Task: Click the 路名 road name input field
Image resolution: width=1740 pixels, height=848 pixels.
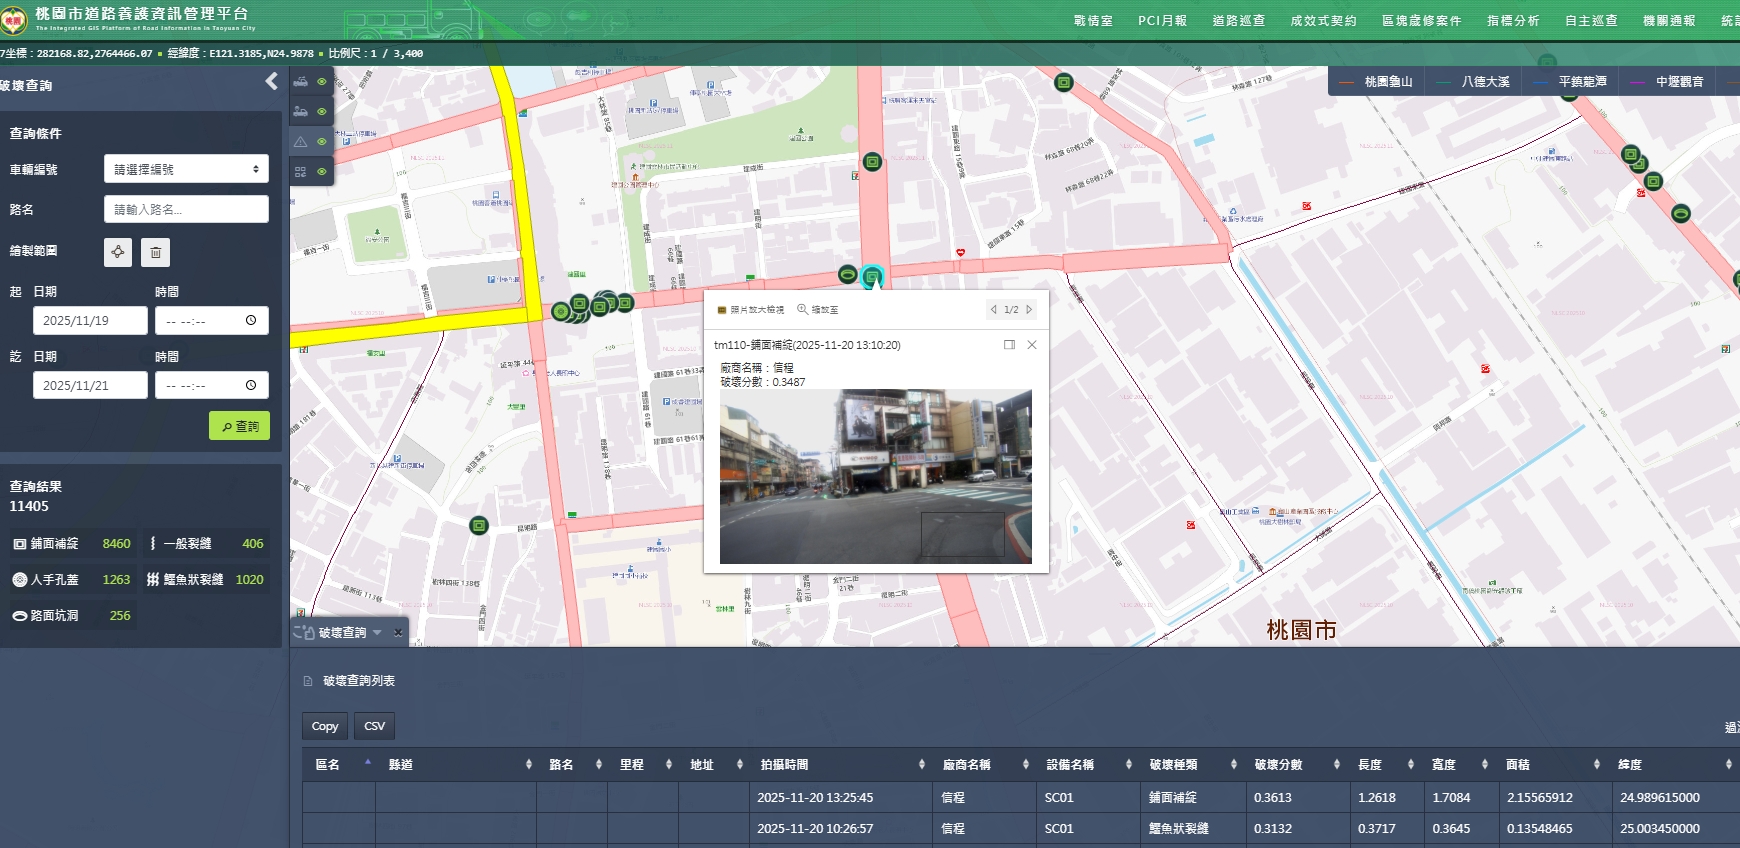Action: [186, 209]
